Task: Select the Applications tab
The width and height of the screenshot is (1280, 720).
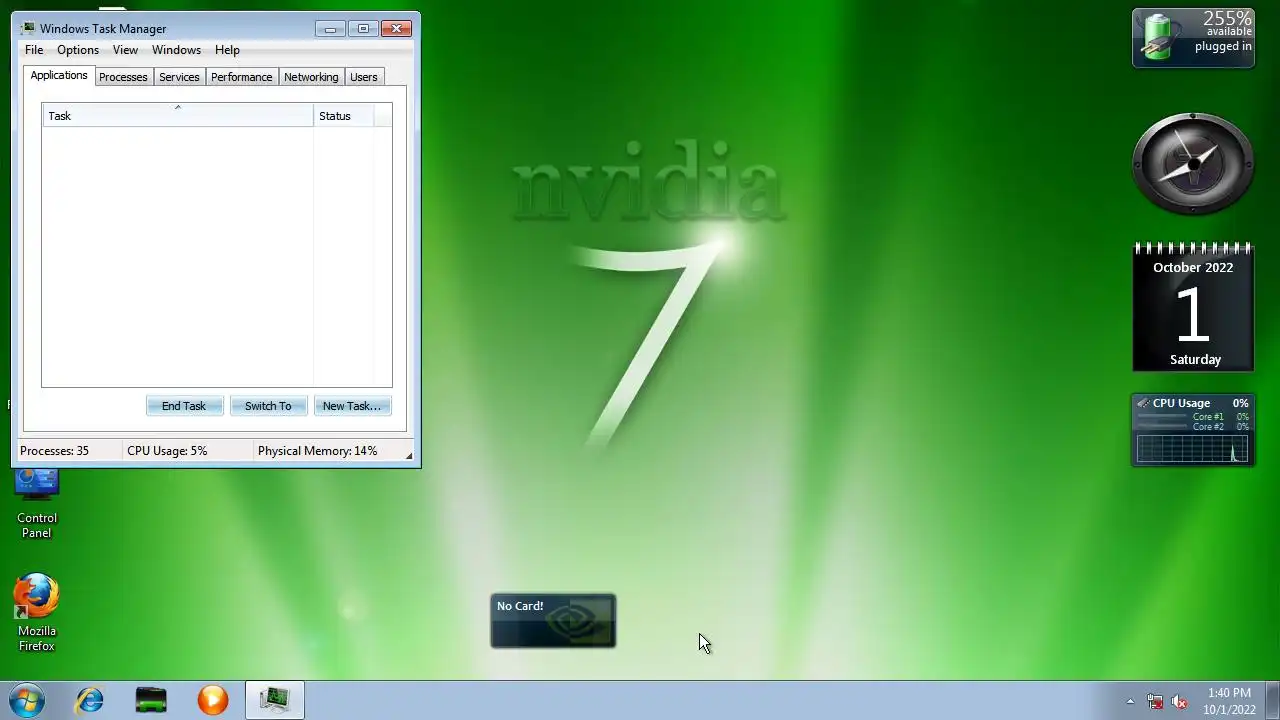Action: pyautogui.click(x=59, y=76)
